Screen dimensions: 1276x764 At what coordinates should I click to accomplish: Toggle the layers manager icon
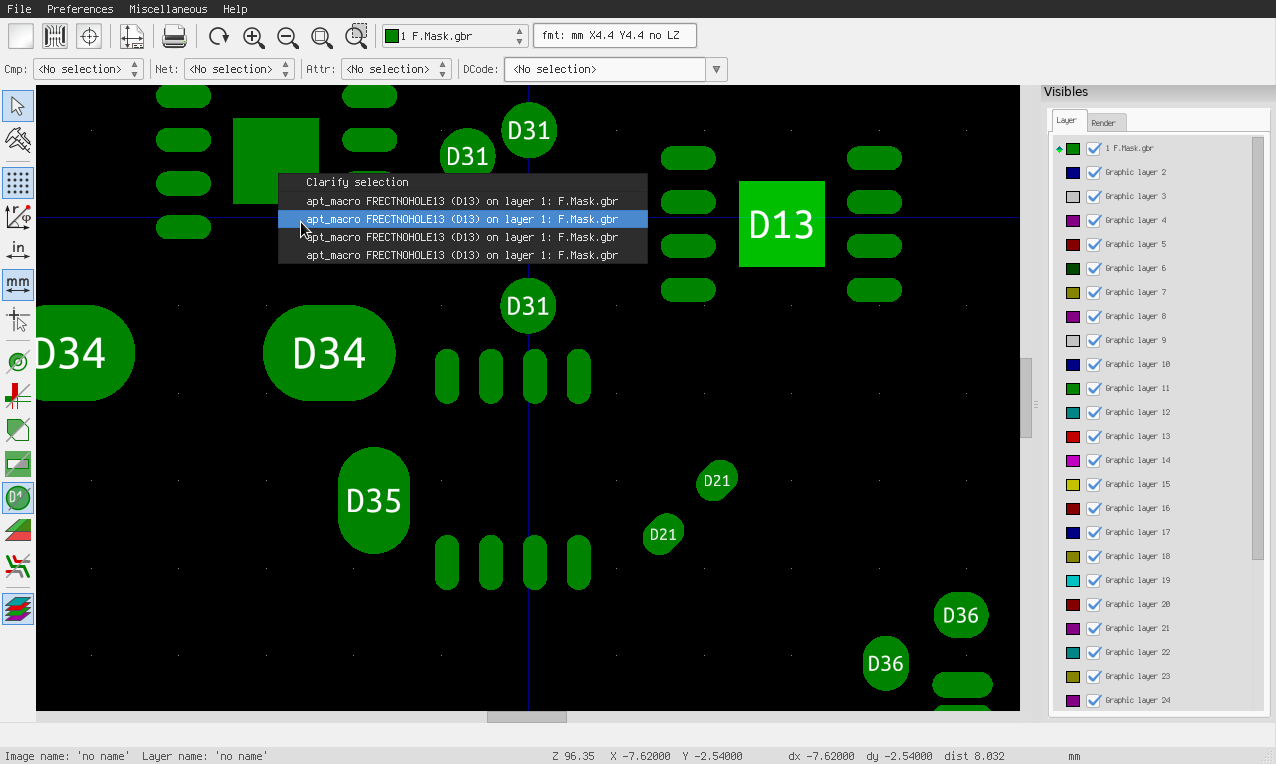coord(18,608)
